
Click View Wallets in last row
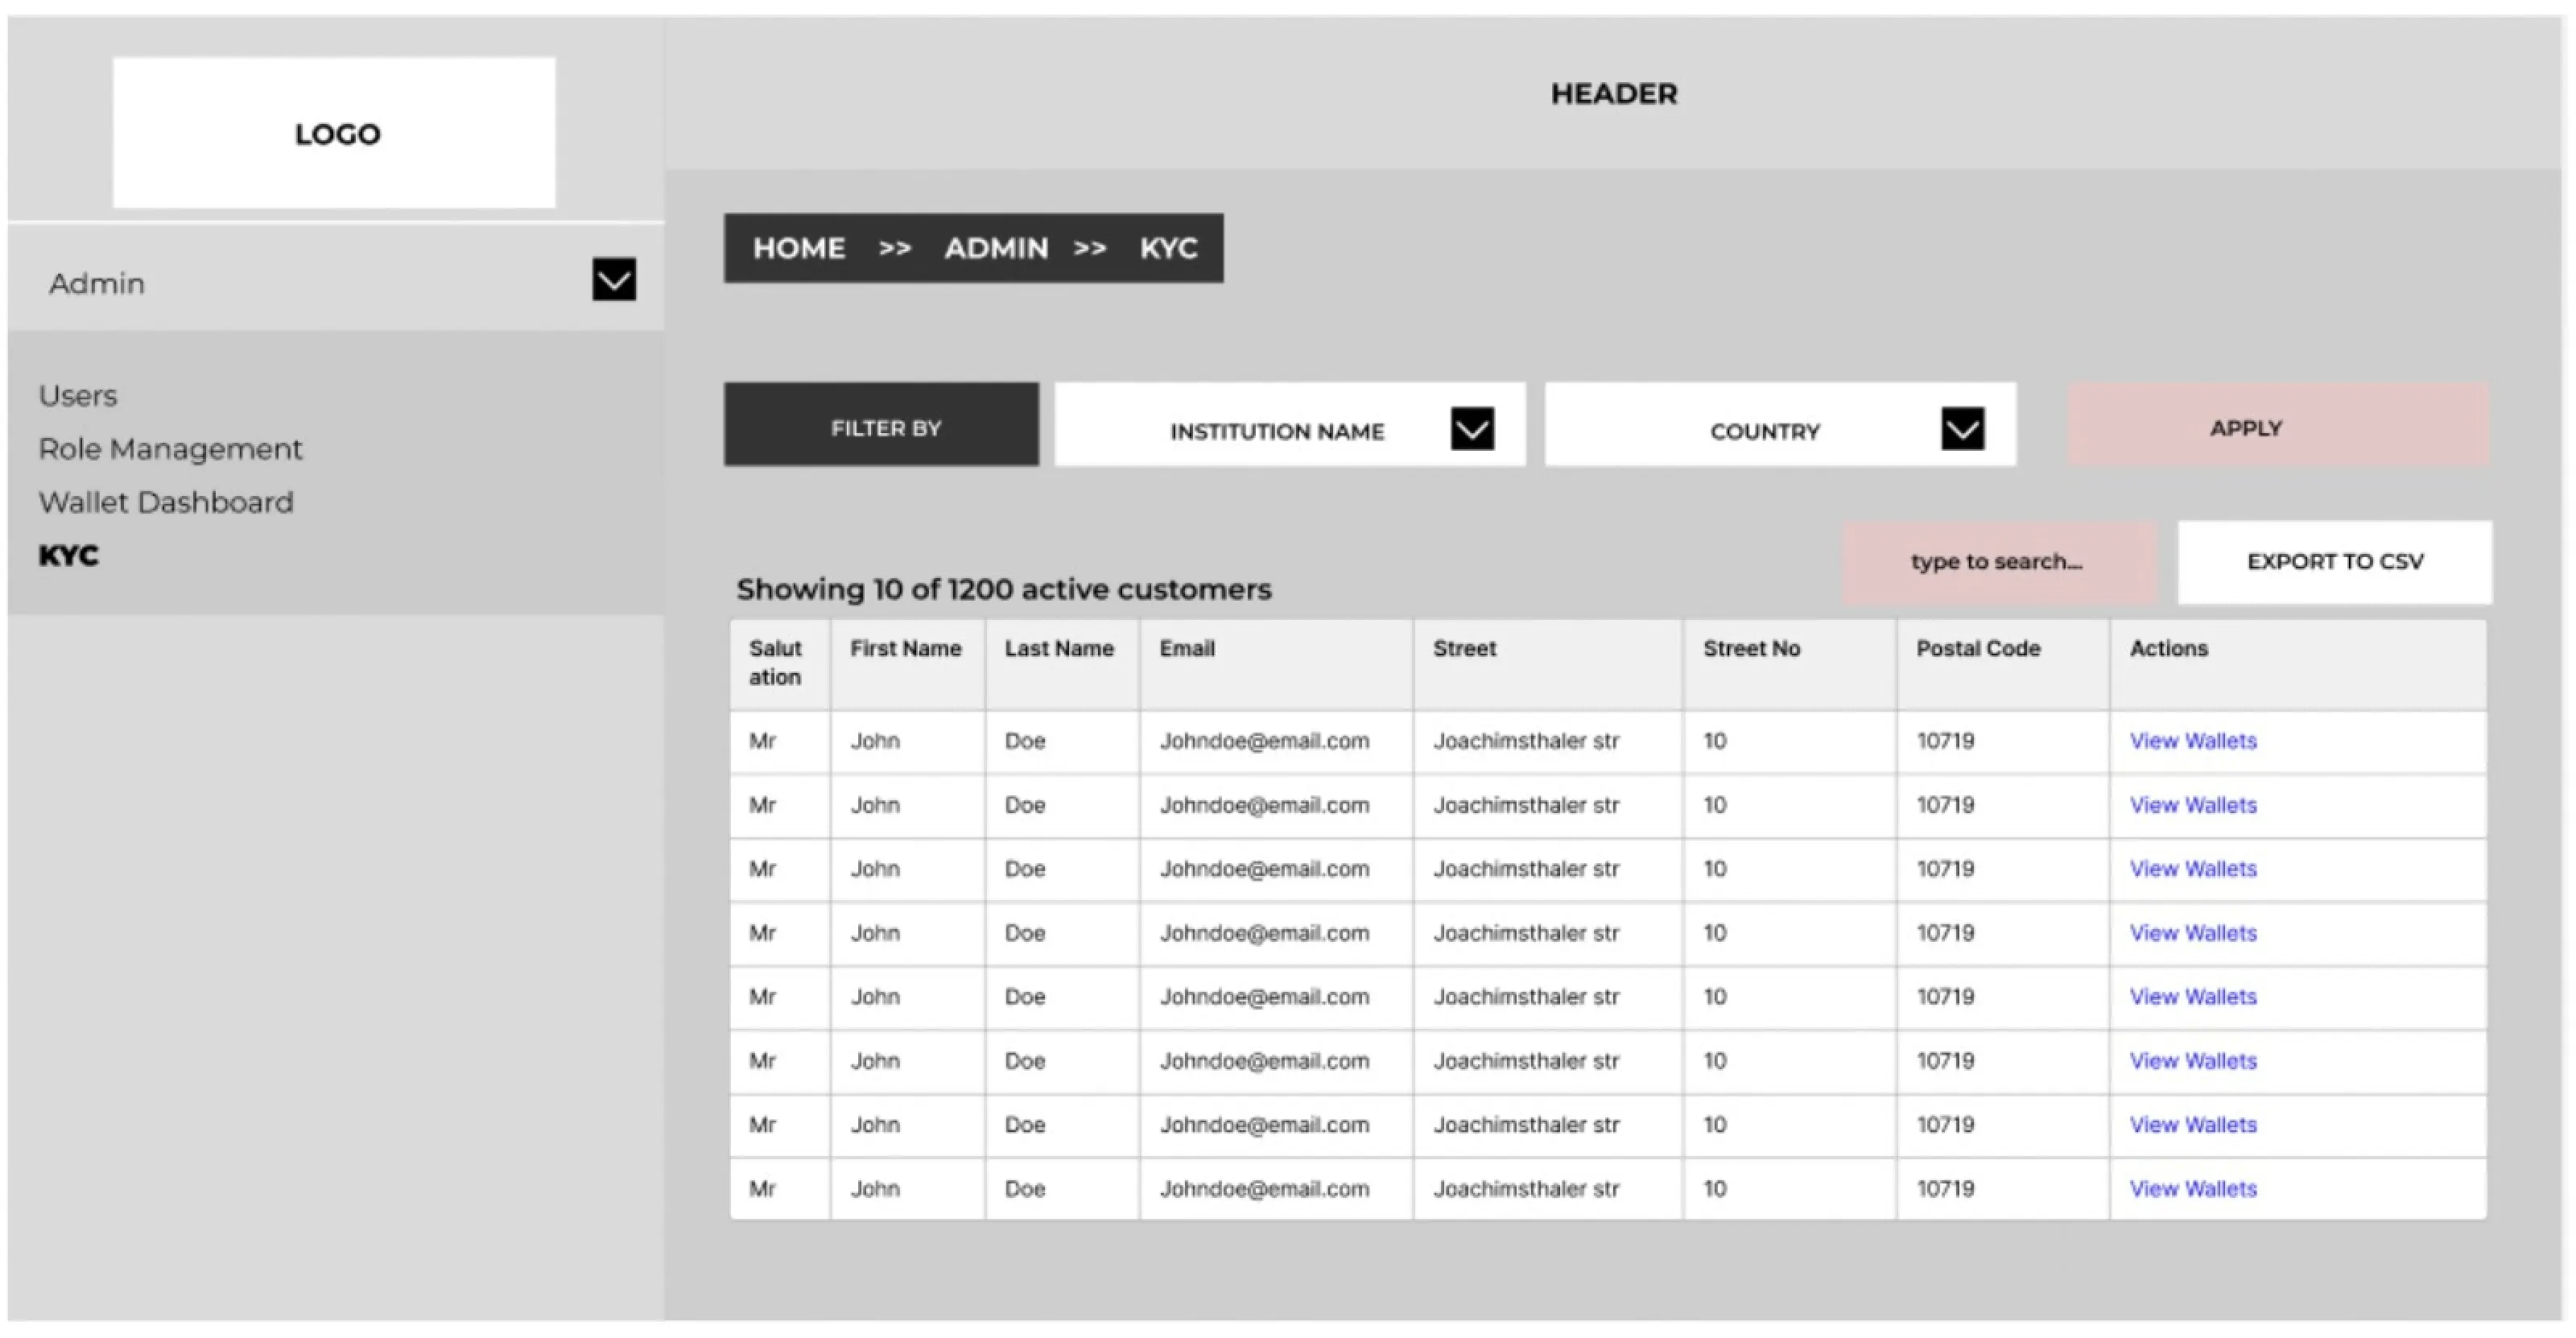[2192, 1189]
